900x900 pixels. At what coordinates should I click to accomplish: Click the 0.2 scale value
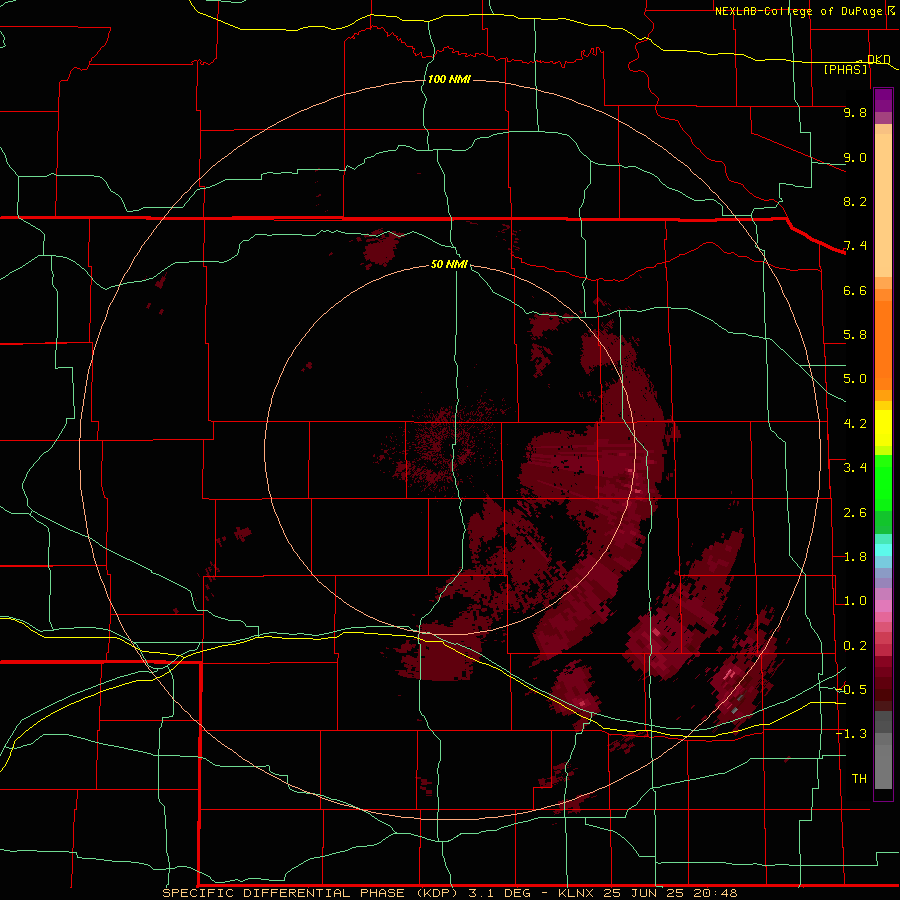855,646
